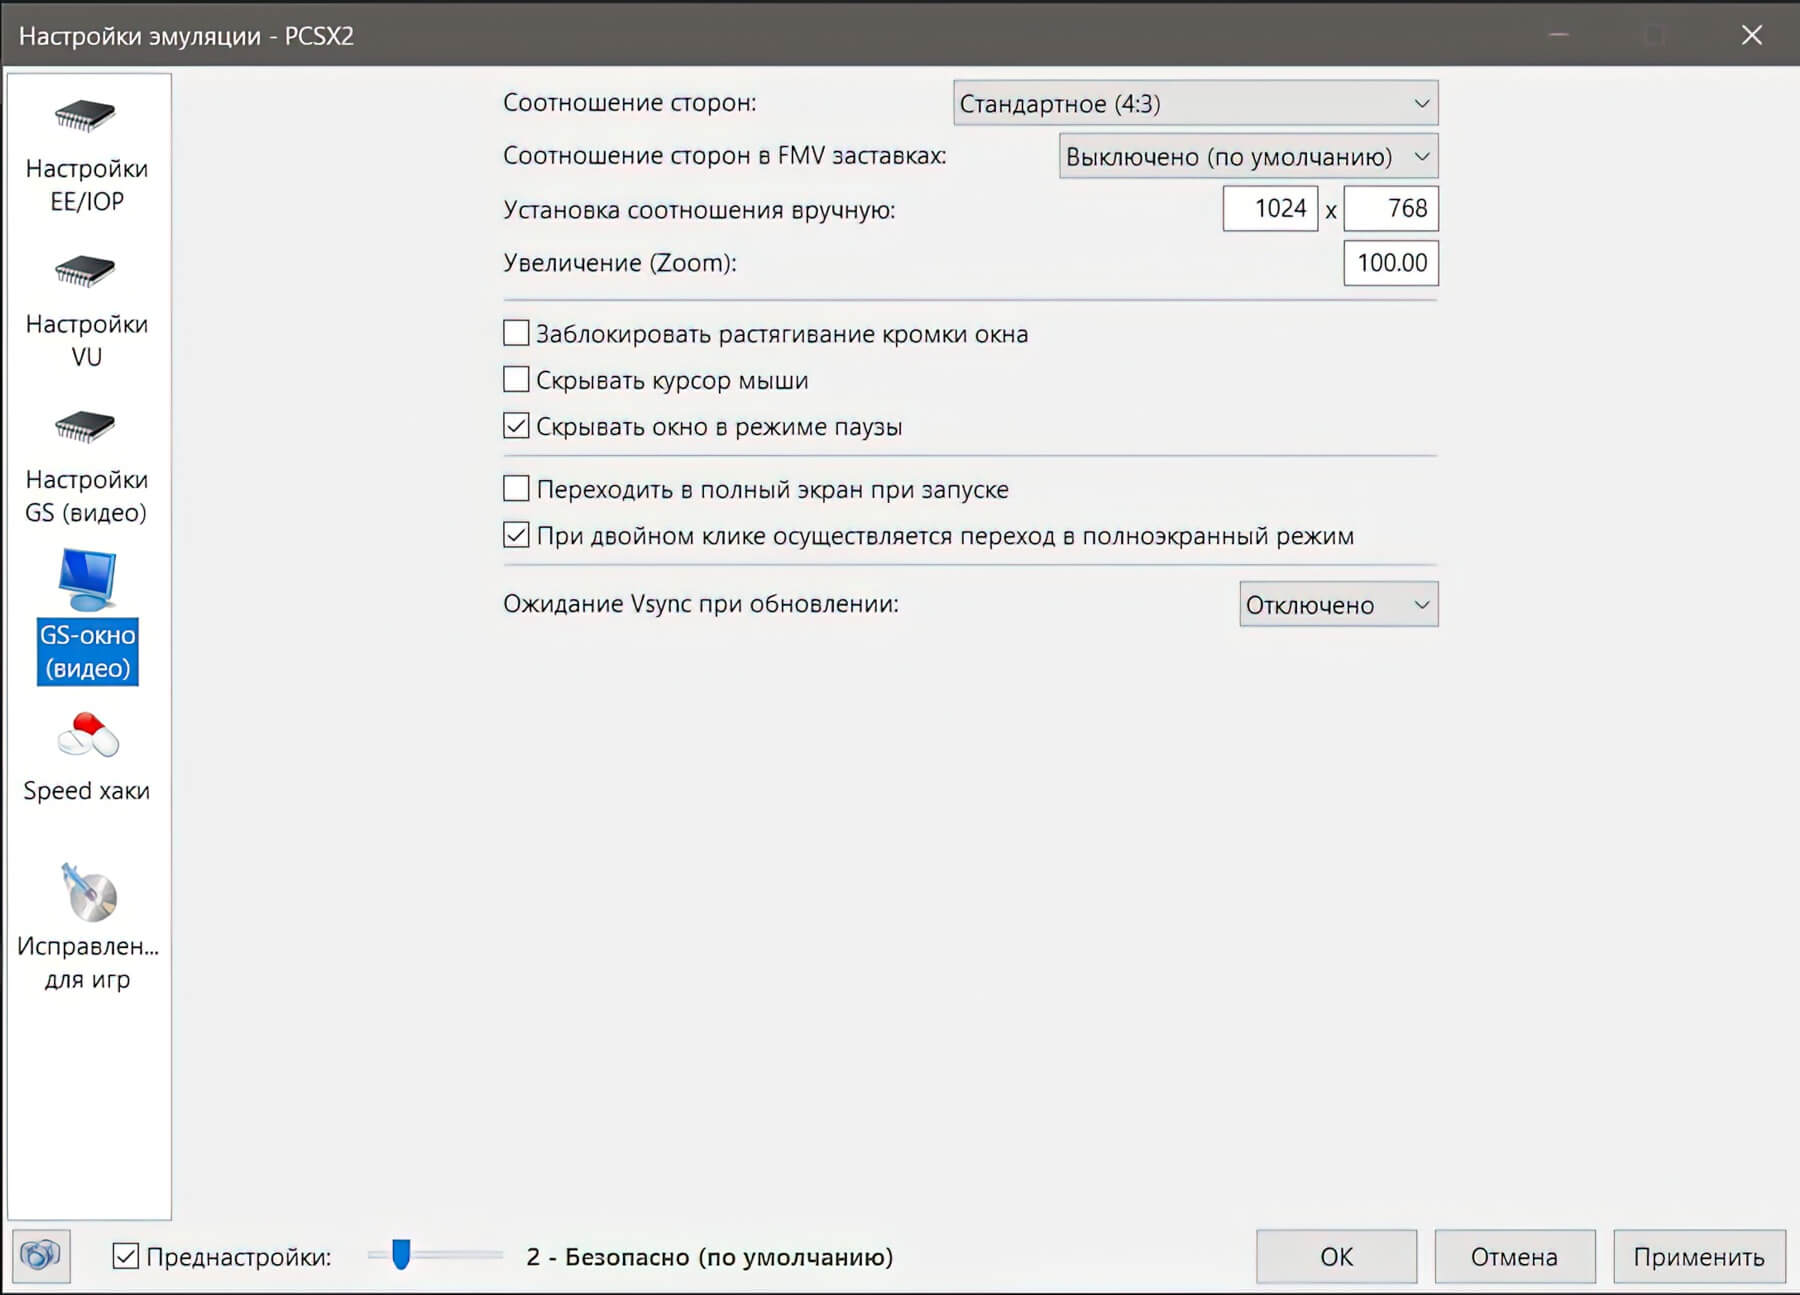This screenshot has height=1295, width=1800.
Task: Click the presets slider handle
Action: pos(401,1254)
